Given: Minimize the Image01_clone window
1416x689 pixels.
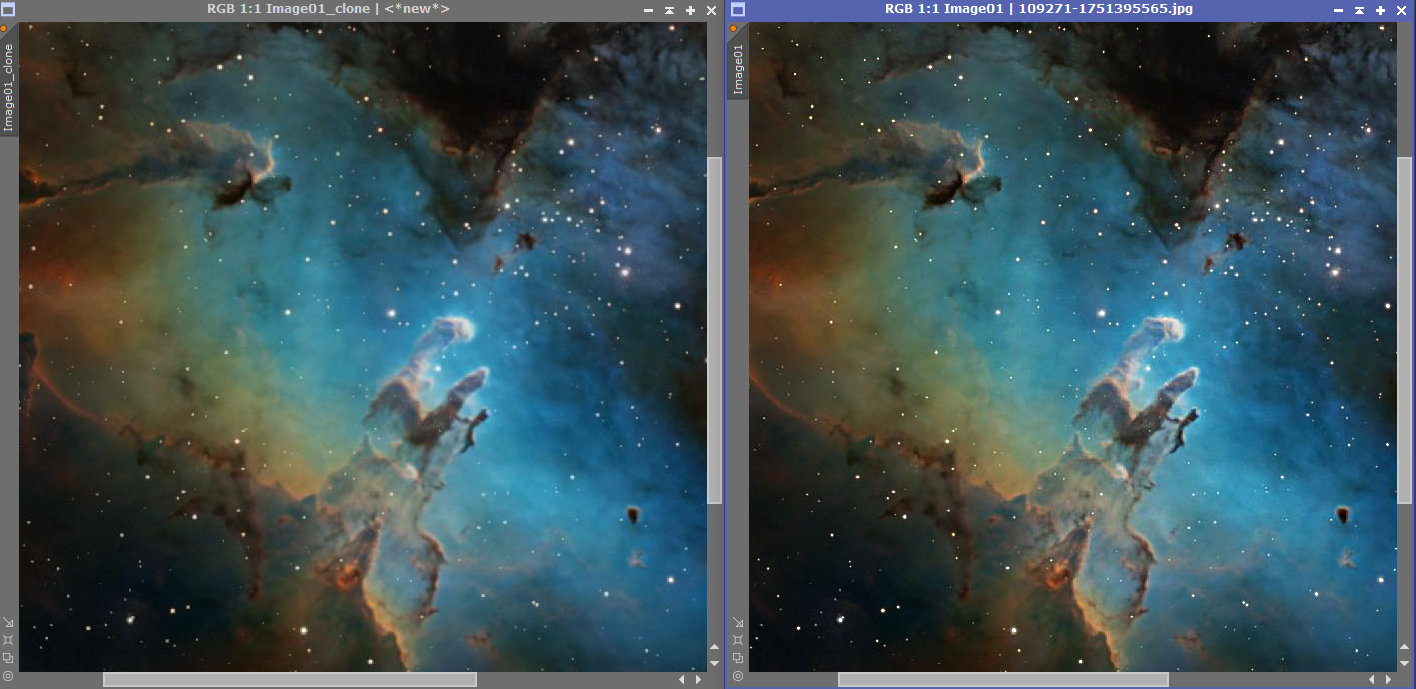Looking at the screenshot, I should tap(648, 10).
